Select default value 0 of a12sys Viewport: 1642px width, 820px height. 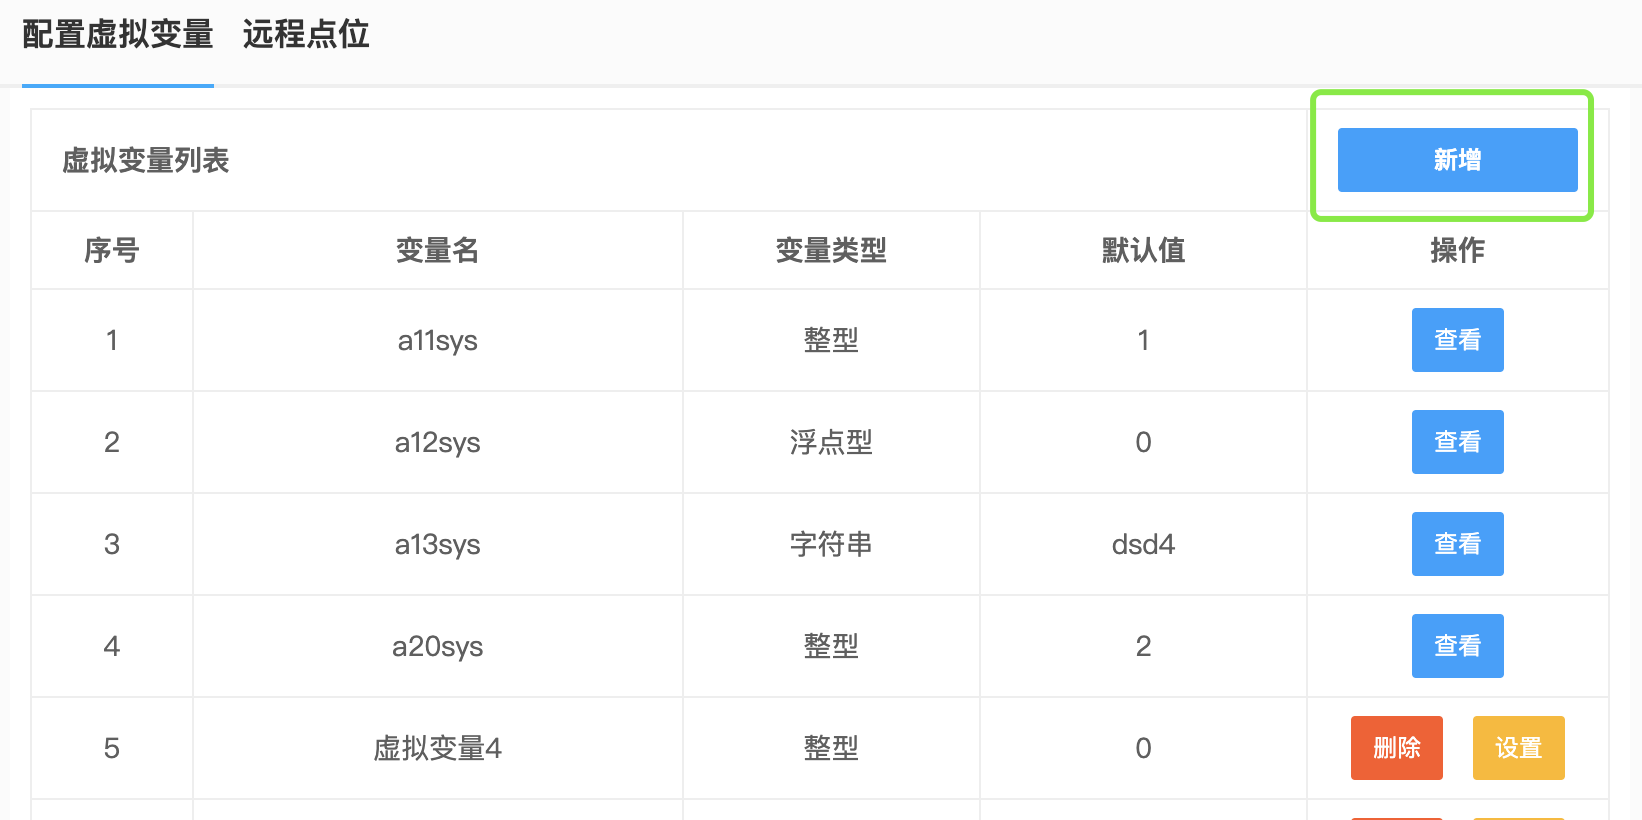click(x=1143, y=442)
